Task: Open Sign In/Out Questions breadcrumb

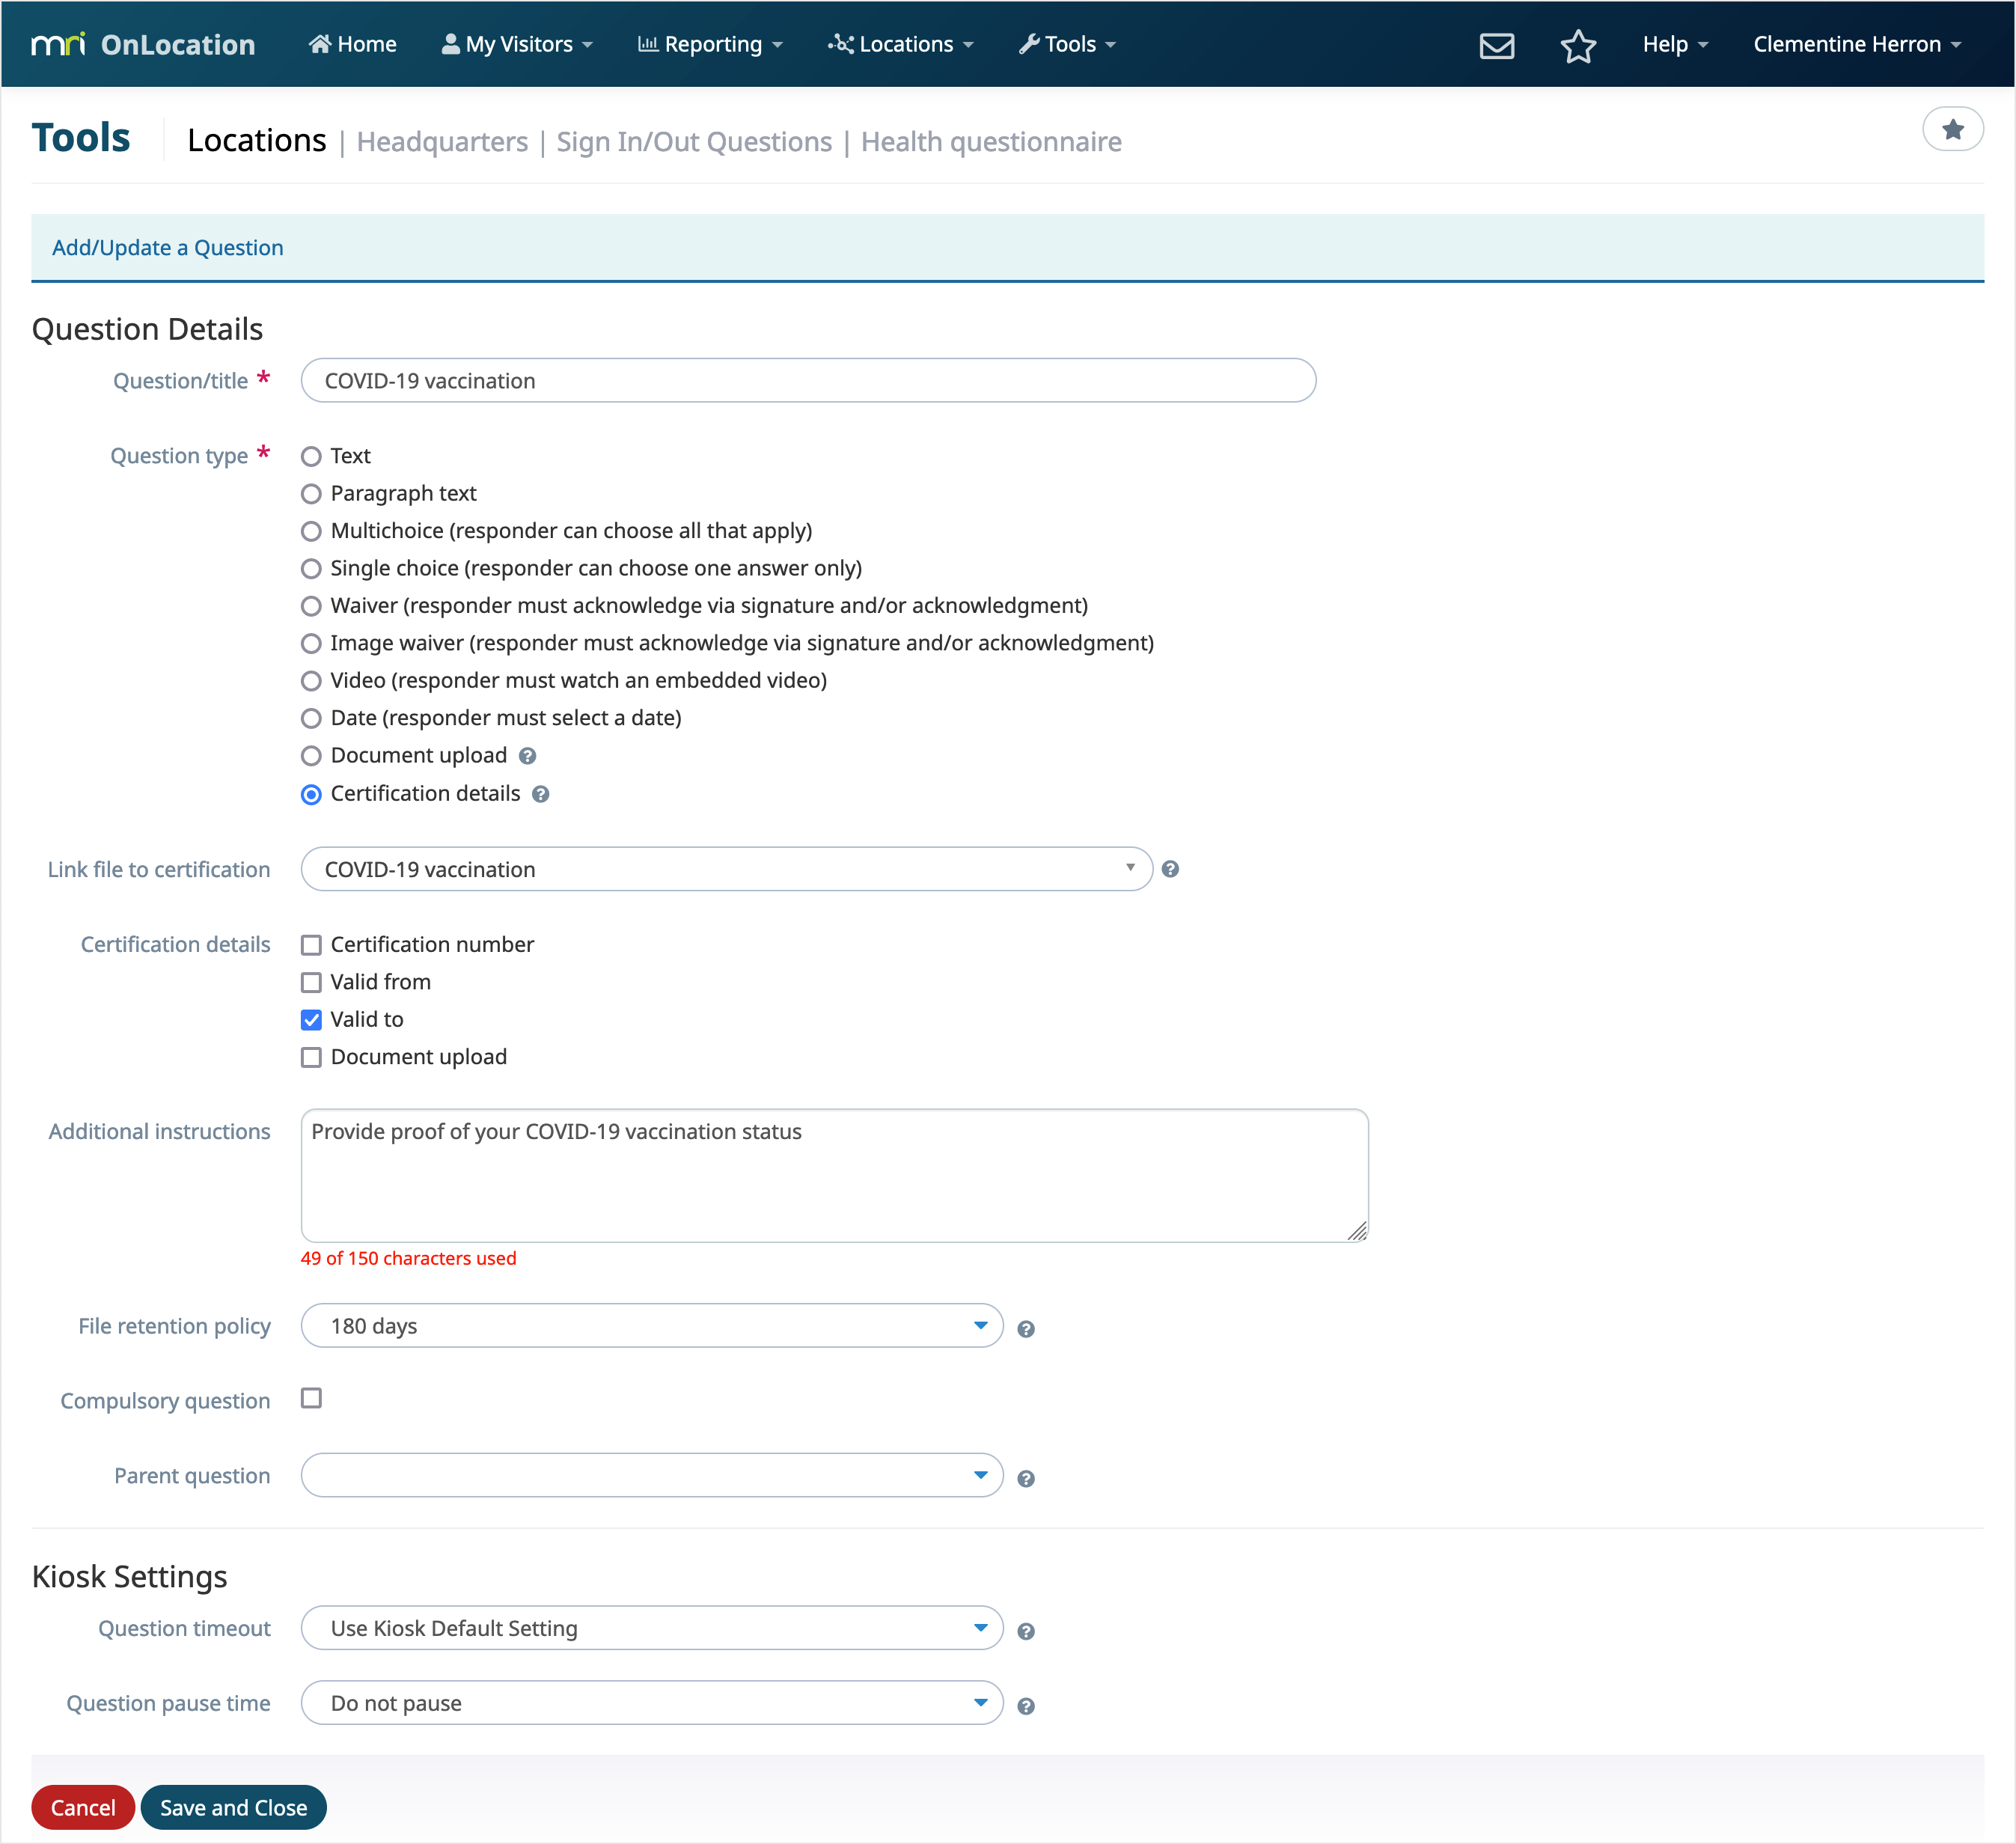Action: [694, 142]
